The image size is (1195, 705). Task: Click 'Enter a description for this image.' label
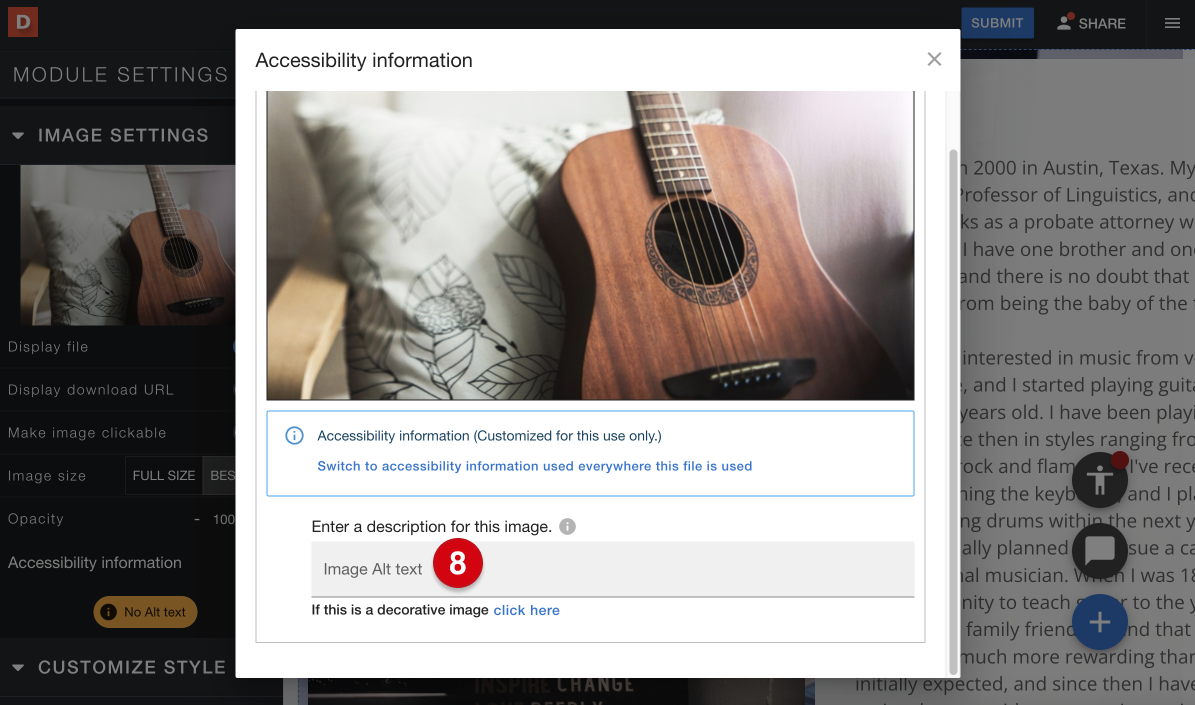point(431,527)
